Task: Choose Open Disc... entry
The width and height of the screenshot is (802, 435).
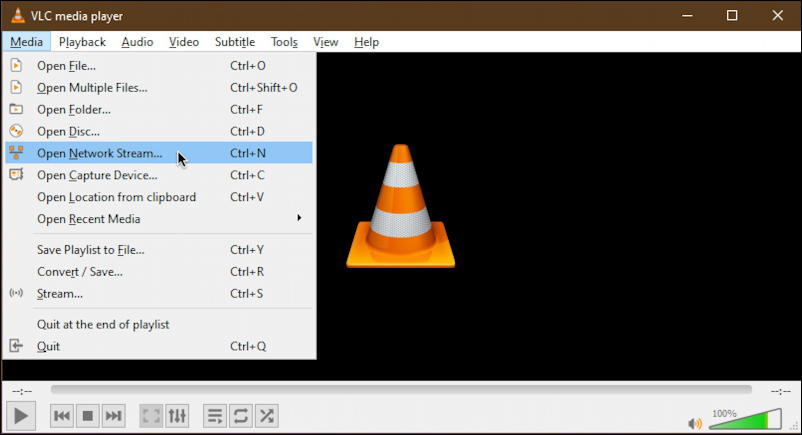Action: tap(159, 131)
